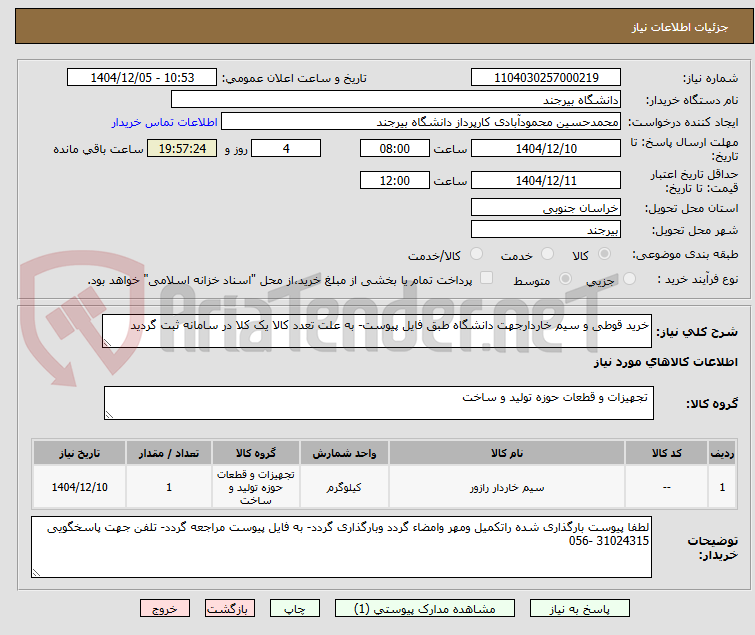Click the validity time field 12:00
The height and width of the screenshot is (635, 755).
pos(394,180)
